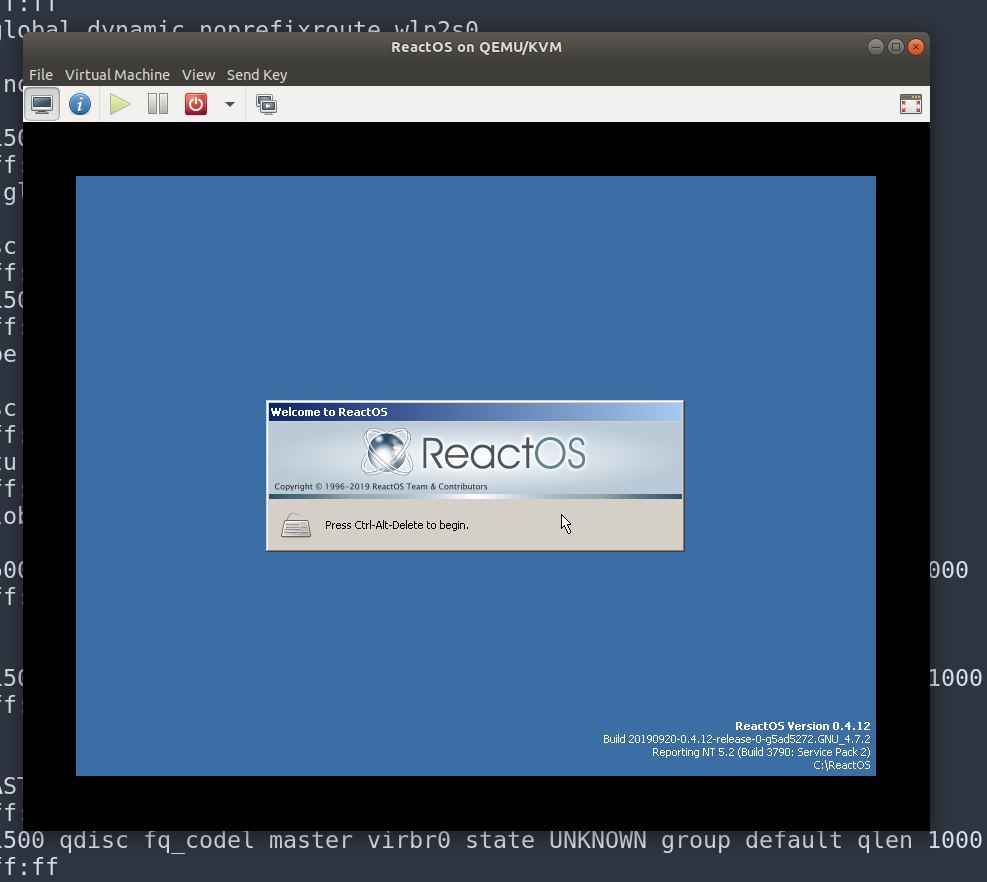
Task: Open the Virtual Machine menu
Action: 117,75
